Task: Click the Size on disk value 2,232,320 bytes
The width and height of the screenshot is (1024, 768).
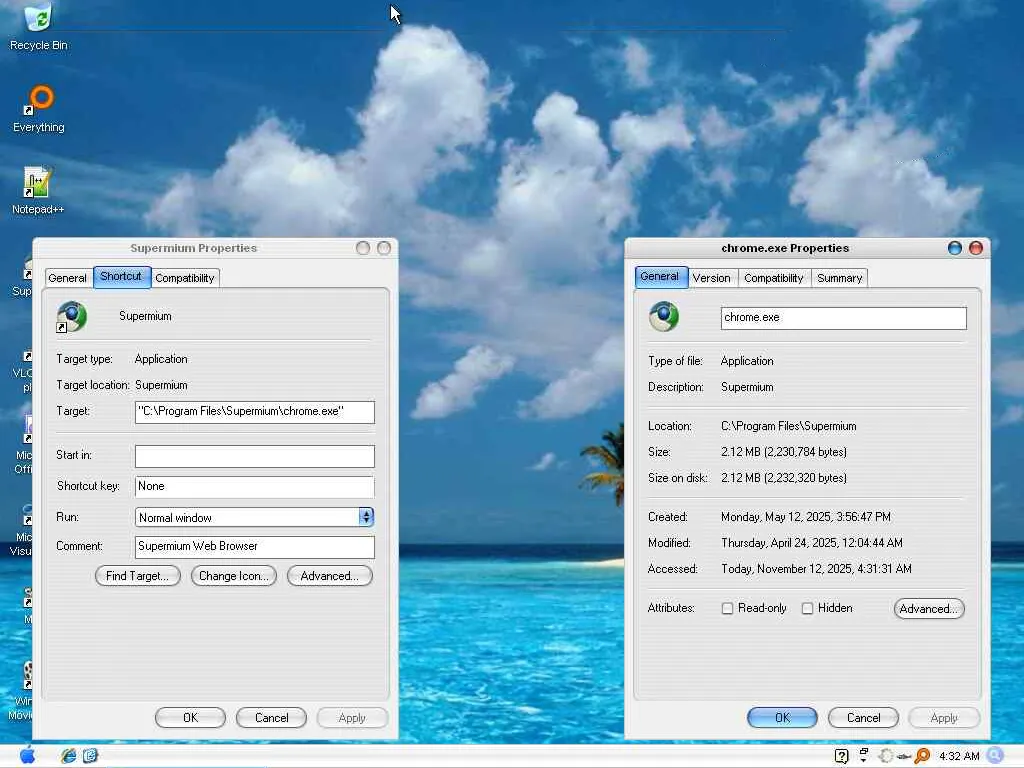Action: (784, 478)
